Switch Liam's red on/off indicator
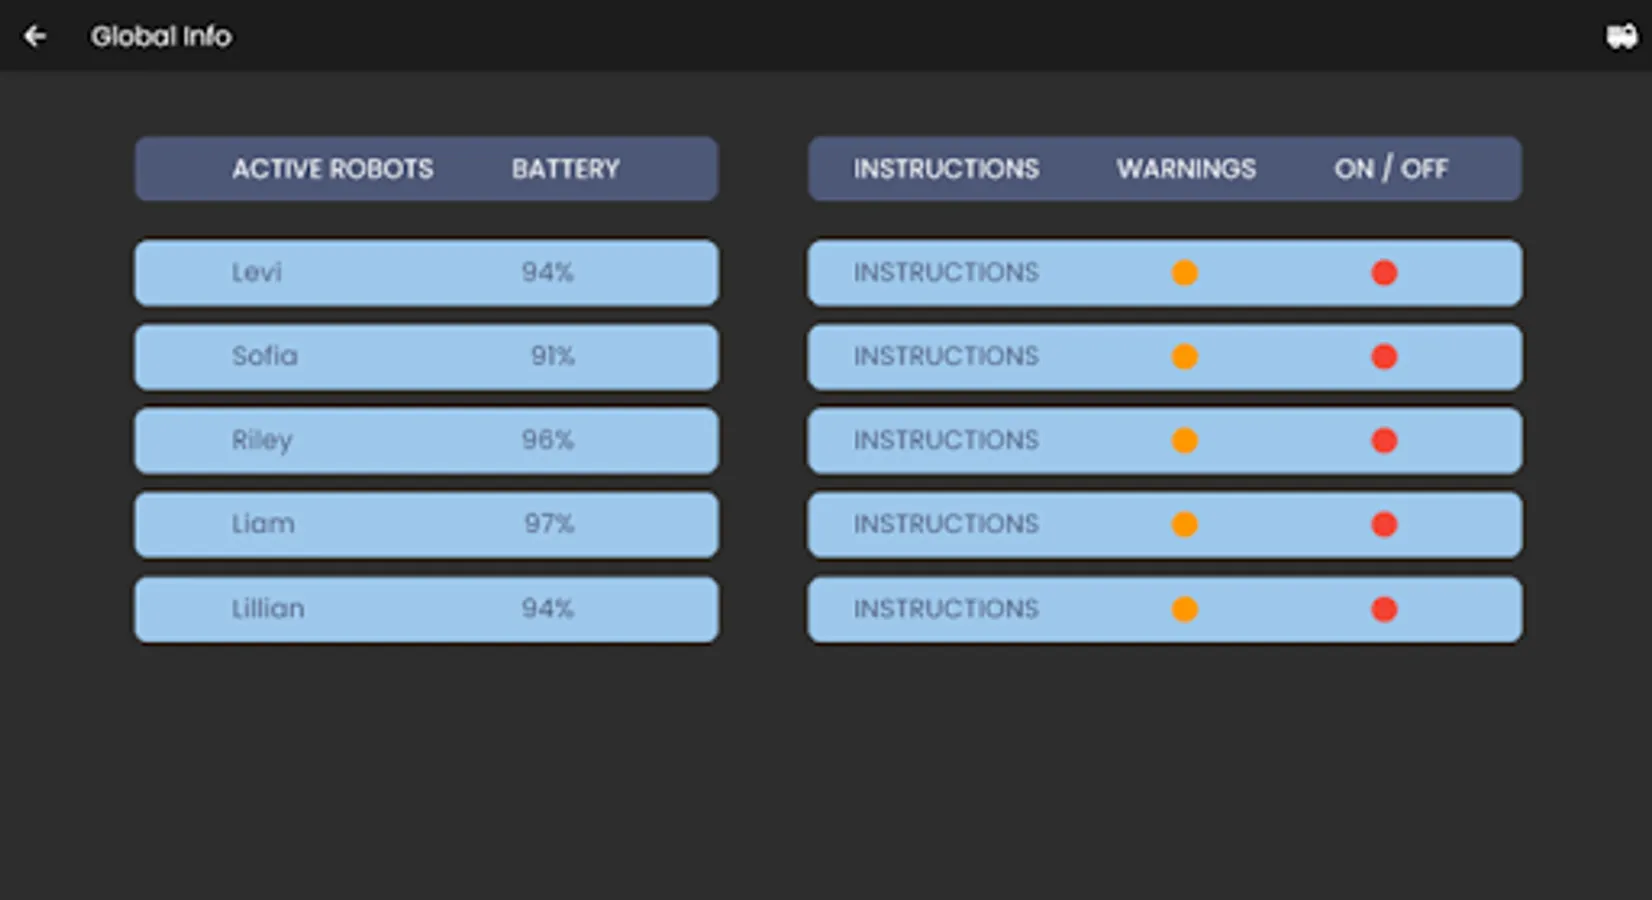The height and width of the screenshot is (900, 1652). click(x=1384, y=524)
